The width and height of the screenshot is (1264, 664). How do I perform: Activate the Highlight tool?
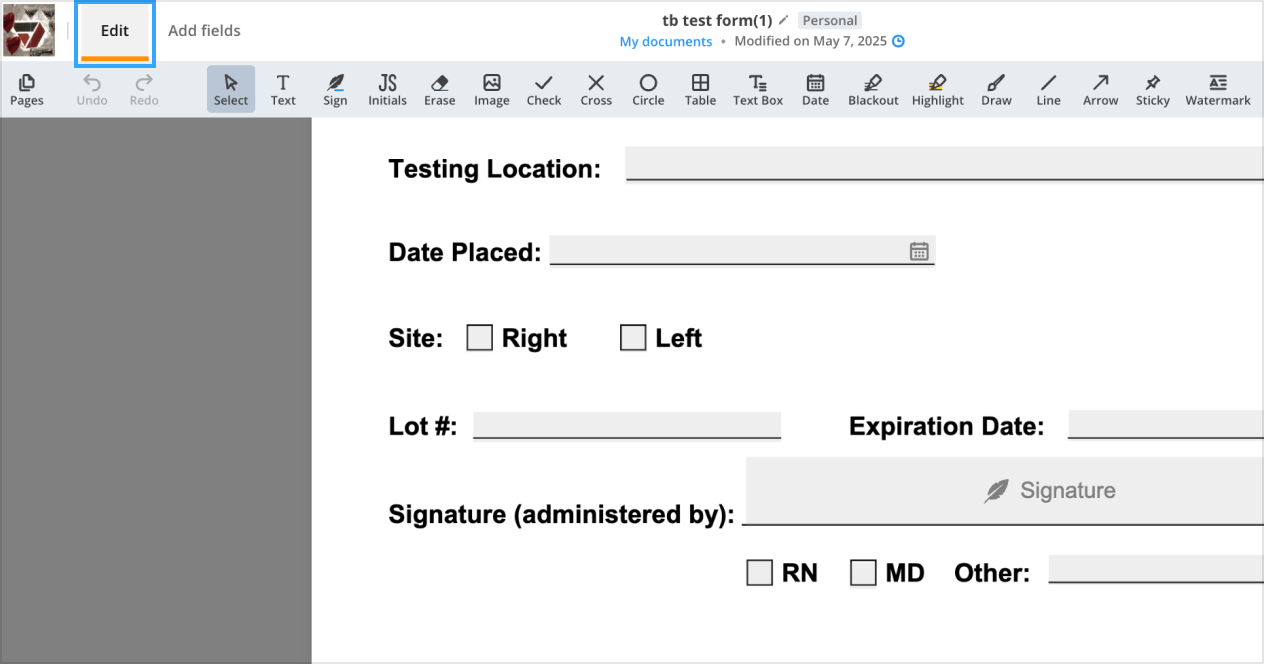[937, 89]
